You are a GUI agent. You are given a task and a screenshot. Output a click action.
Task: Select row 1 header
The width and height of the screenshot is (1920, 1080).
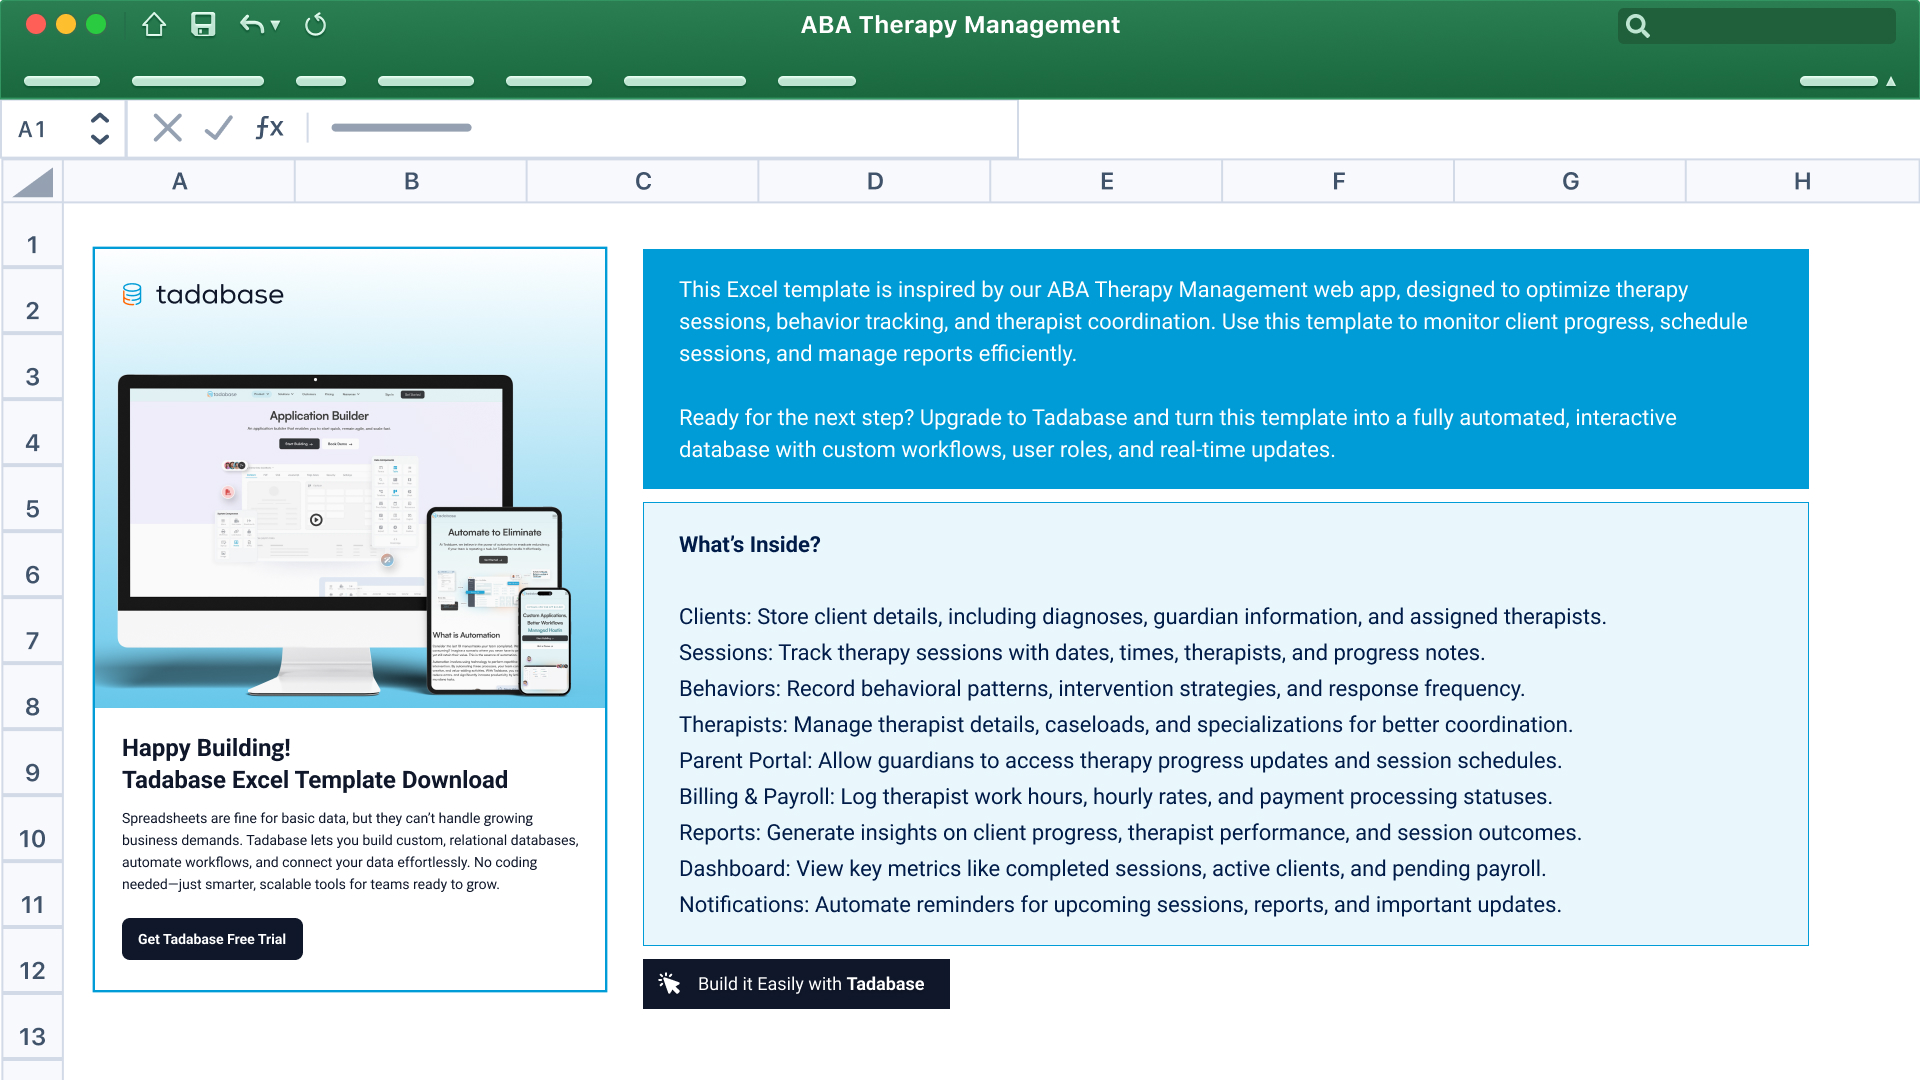[x=33, y=236]
